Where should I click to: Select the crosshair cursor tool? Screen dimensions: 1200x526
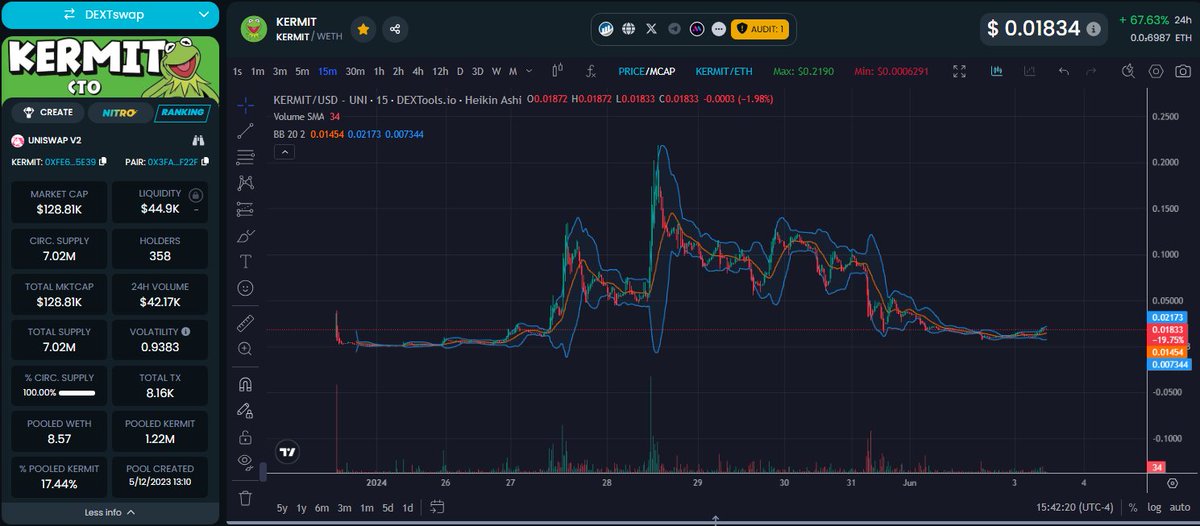(x=245, y=105)
